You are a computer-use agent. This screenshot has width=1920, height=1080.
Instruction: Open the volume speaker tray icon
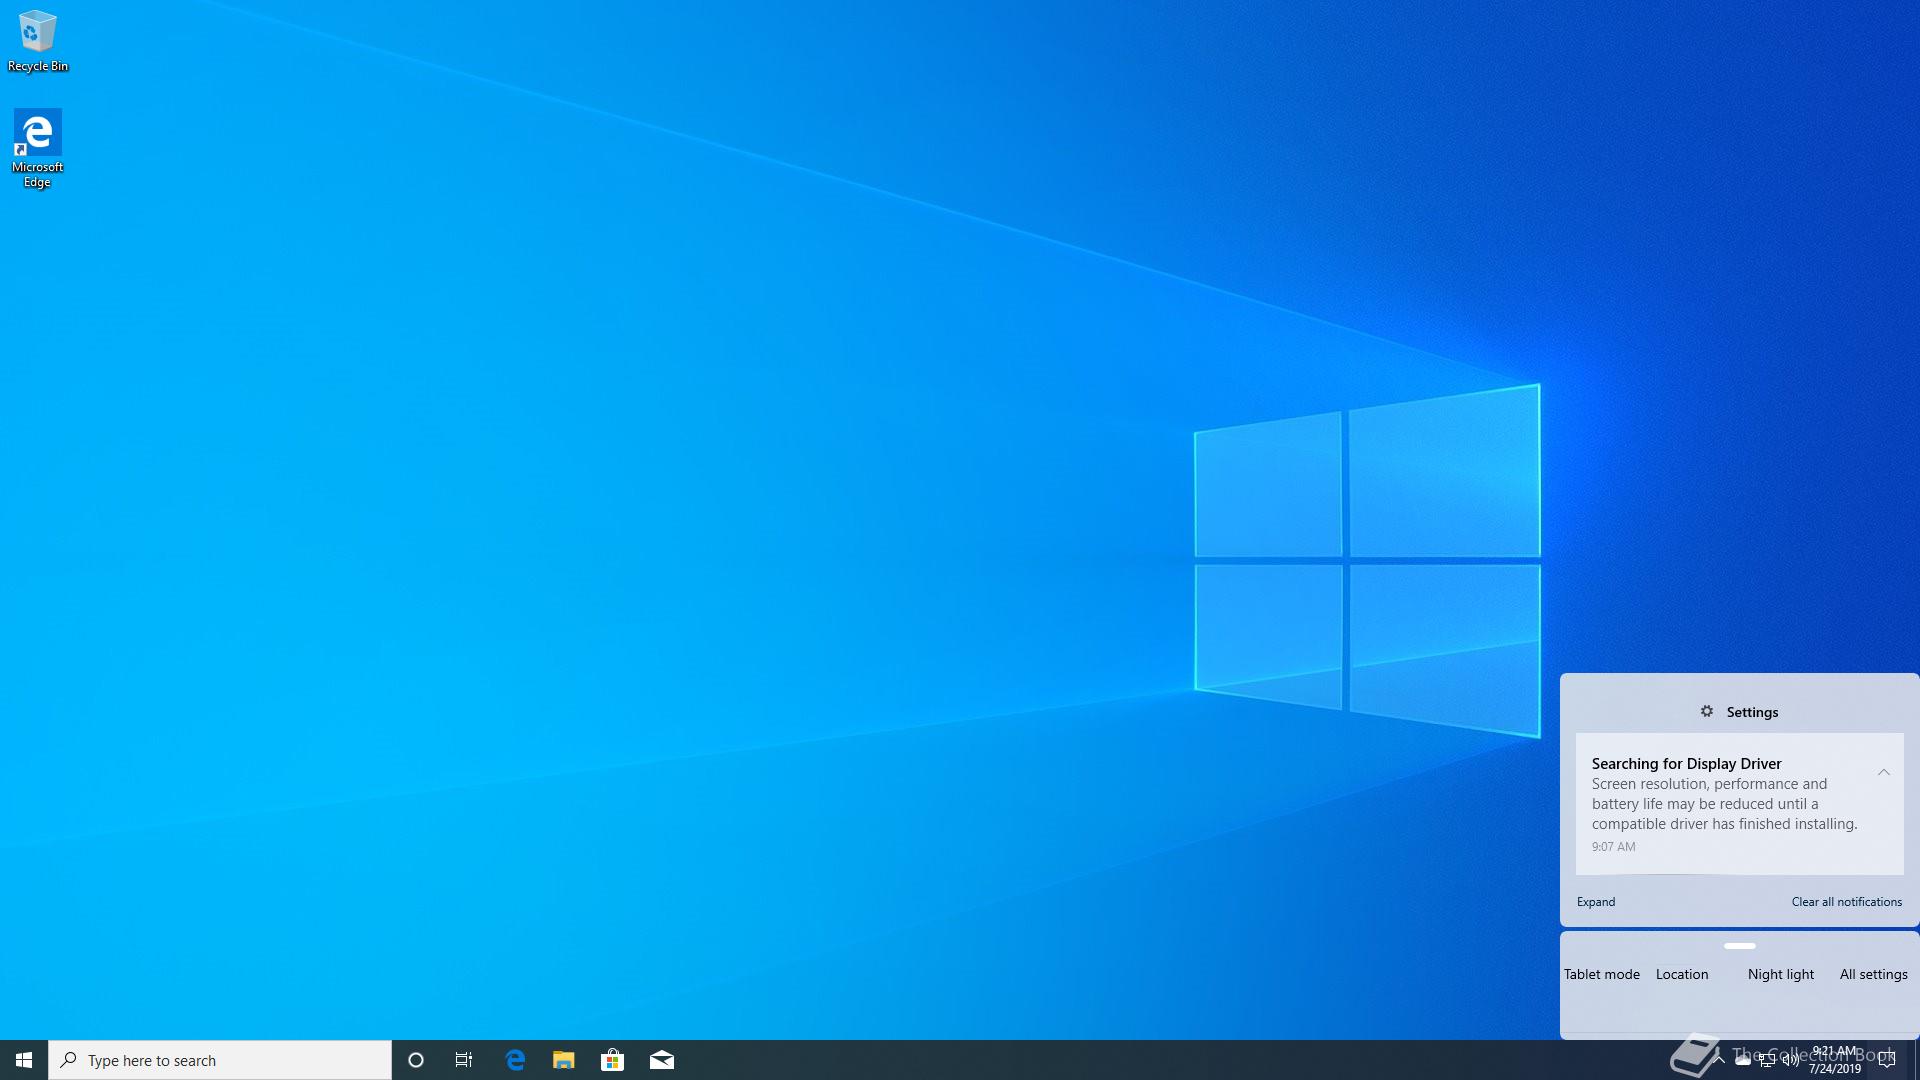[1791, 1060]
